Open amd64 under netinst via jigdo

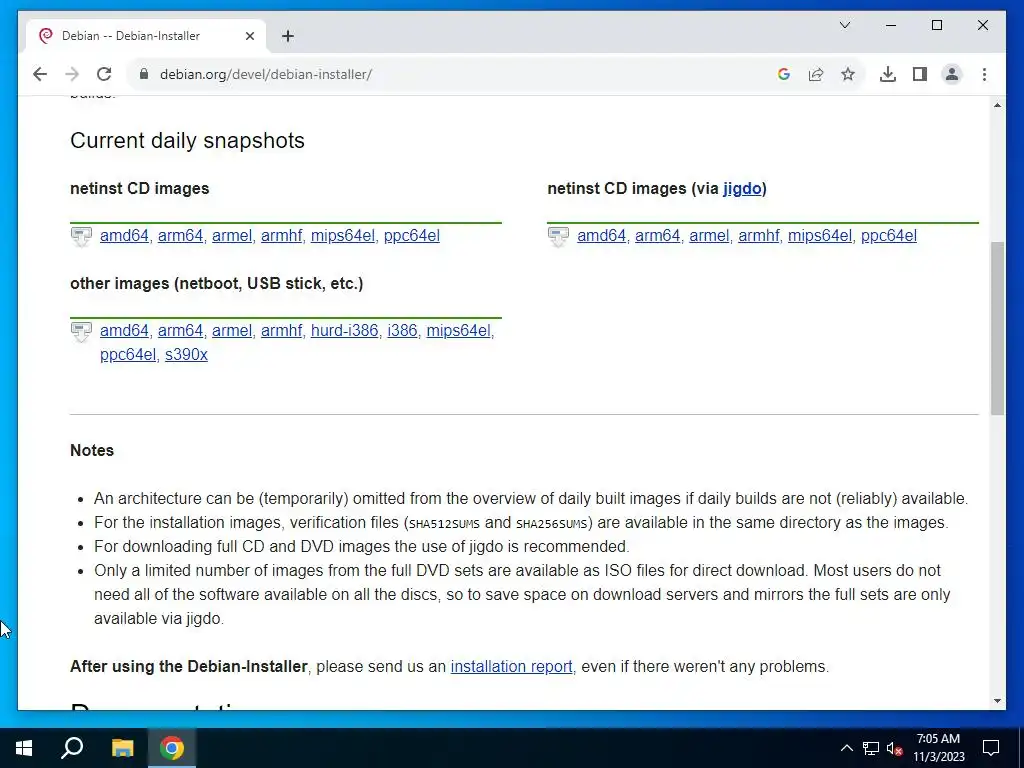click(x=601, y=236)
